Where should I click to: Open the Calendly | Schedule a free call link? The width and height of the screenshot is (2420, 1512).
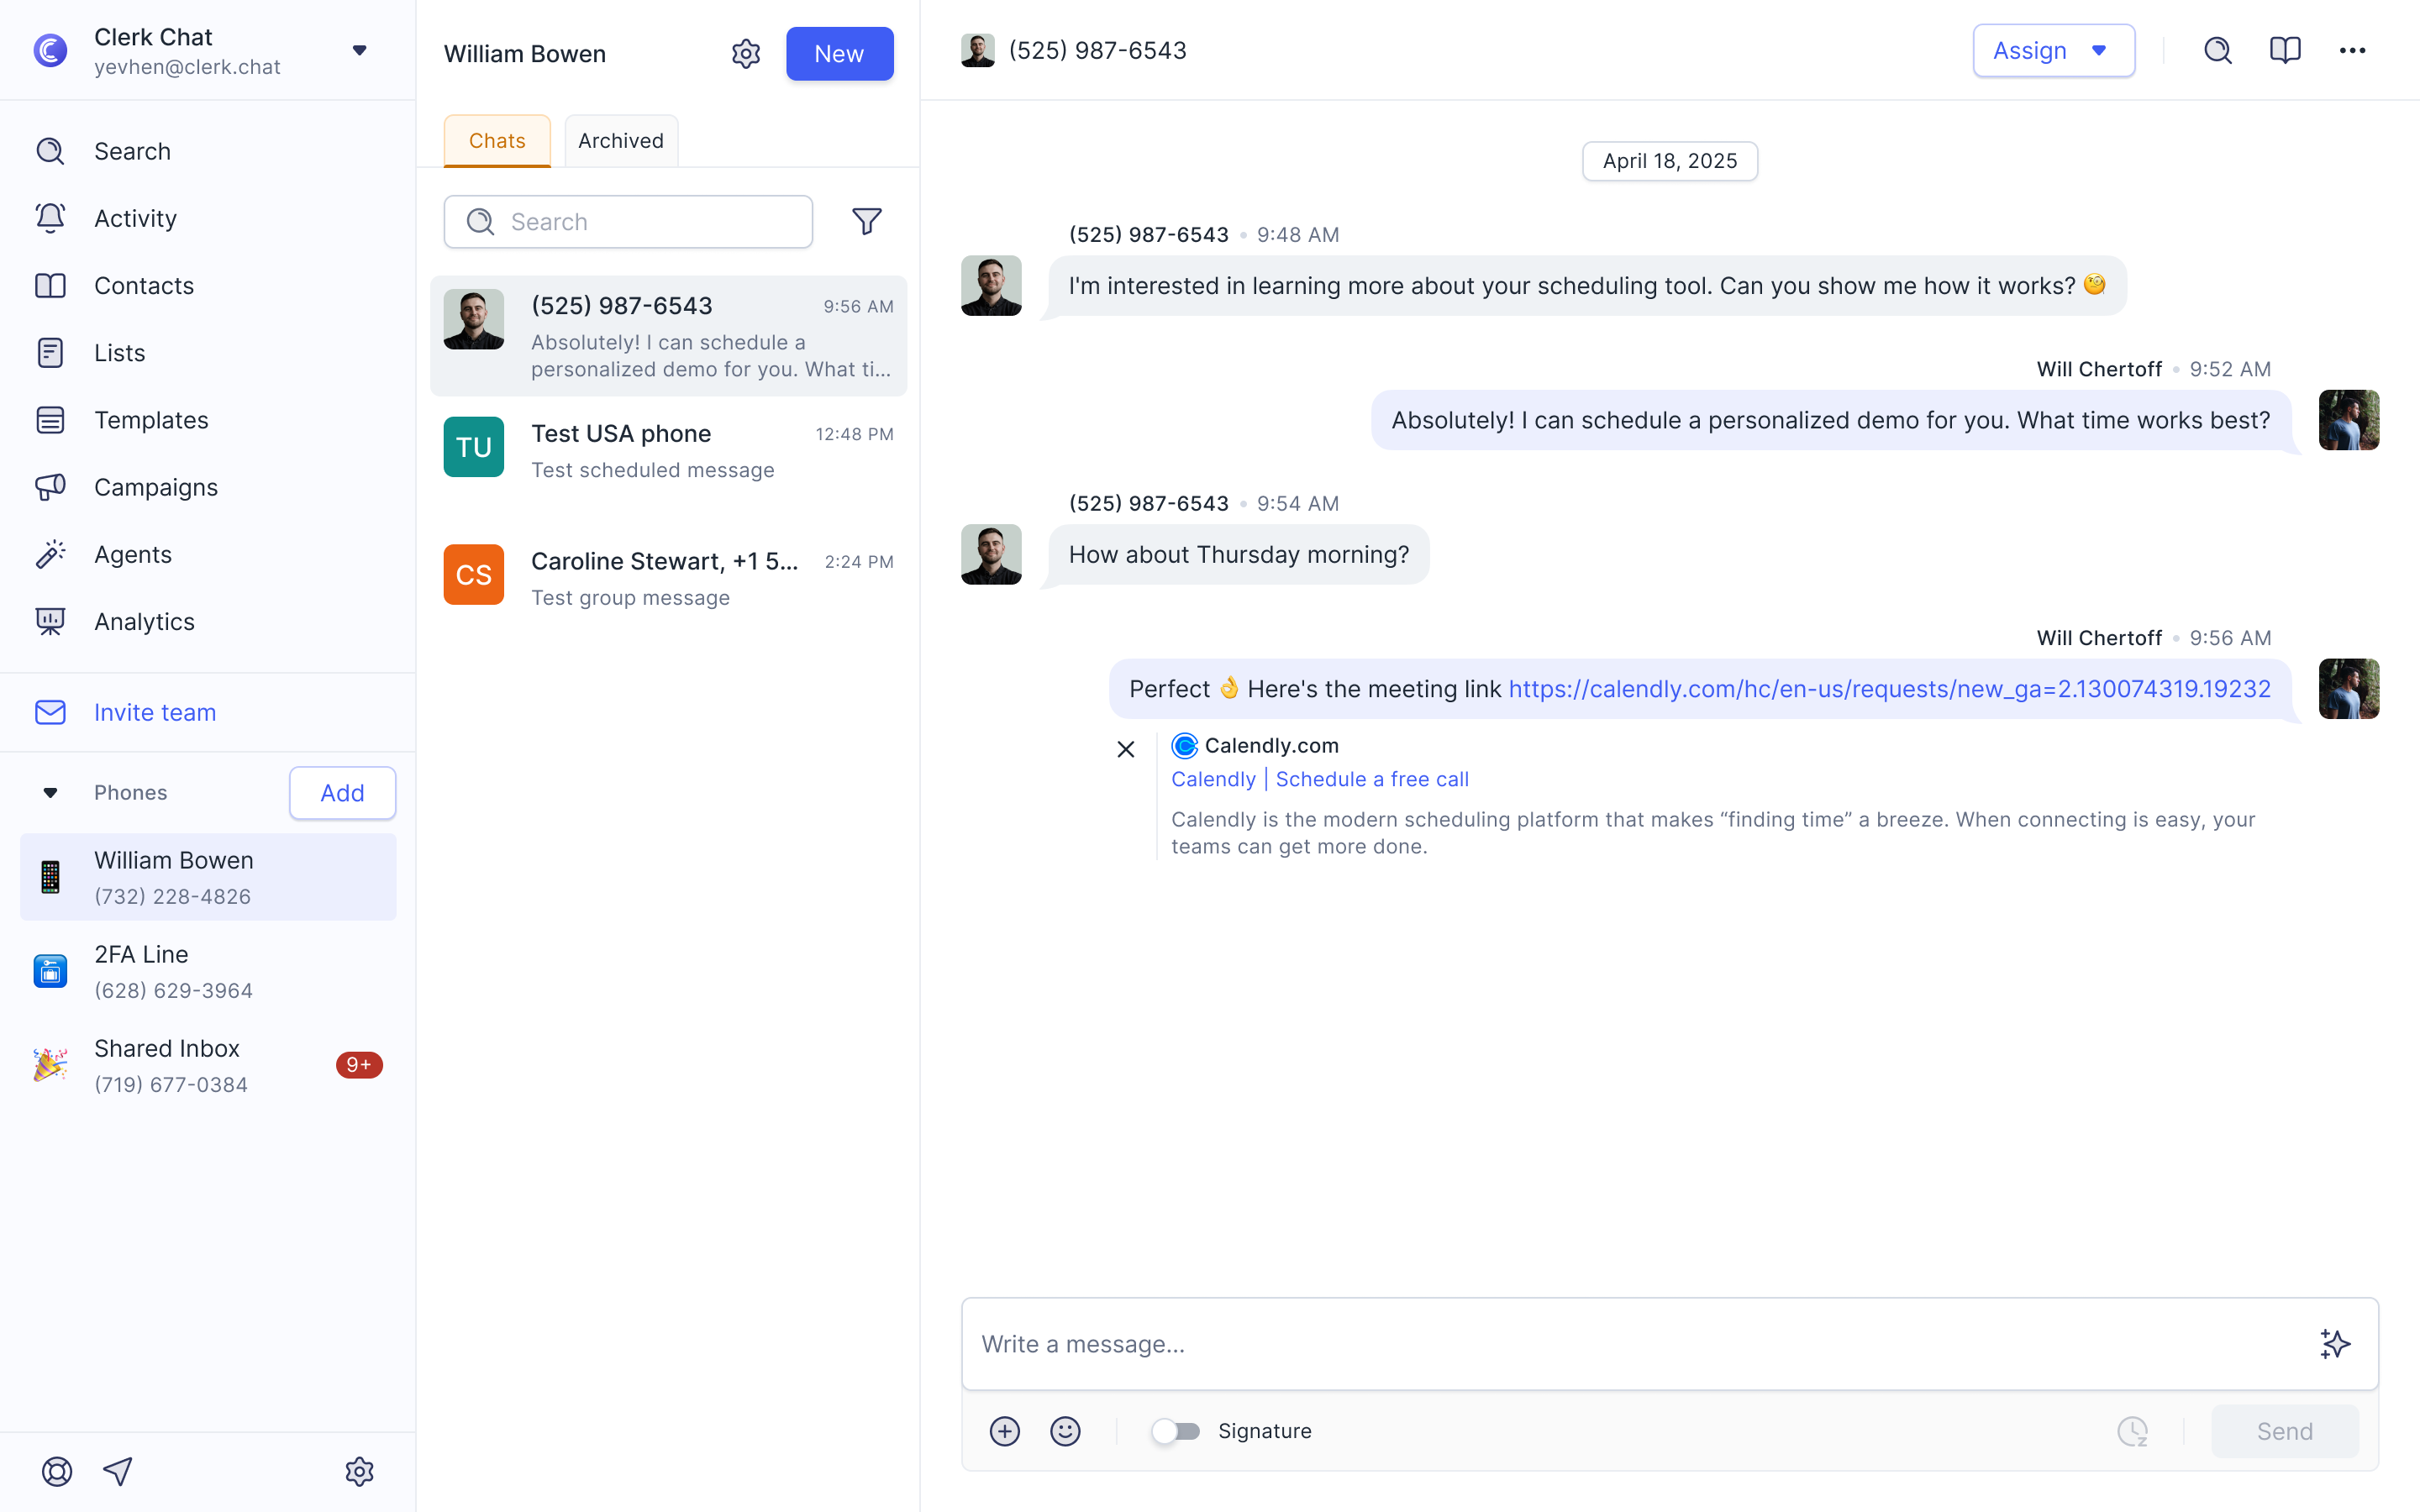point(1320,779)
